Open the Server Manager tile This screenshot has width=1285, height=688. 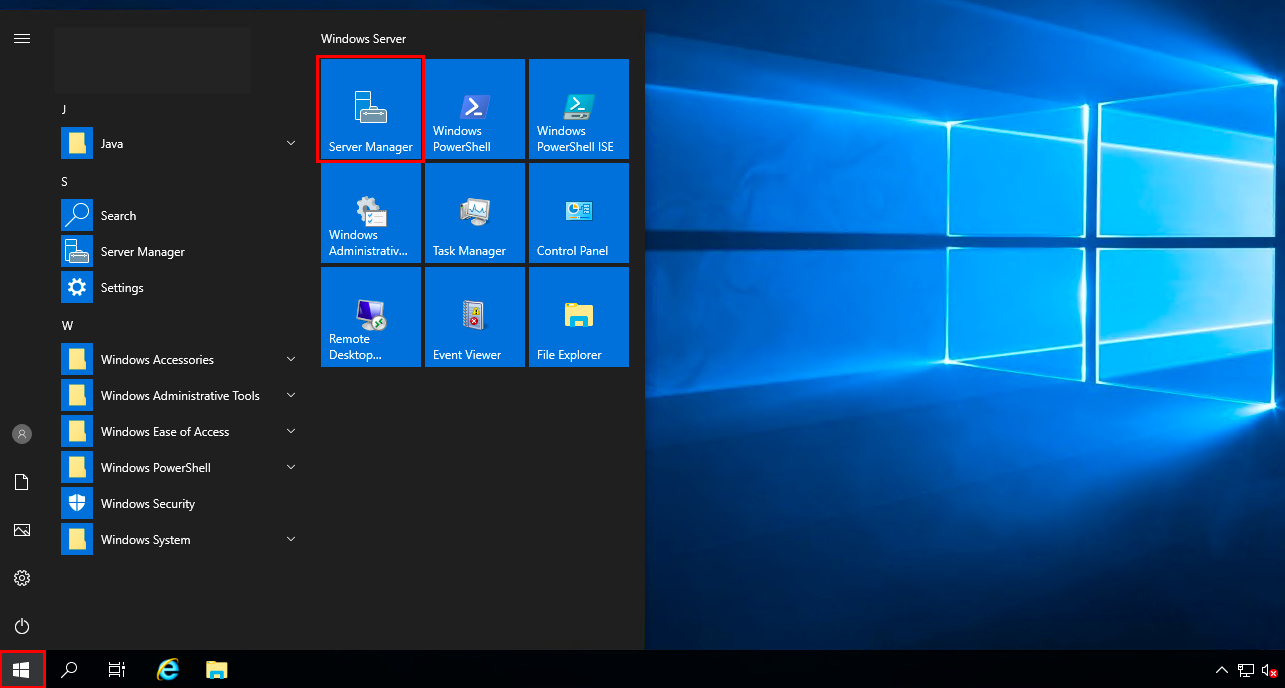pyautogui.click(x=371, y=109)
